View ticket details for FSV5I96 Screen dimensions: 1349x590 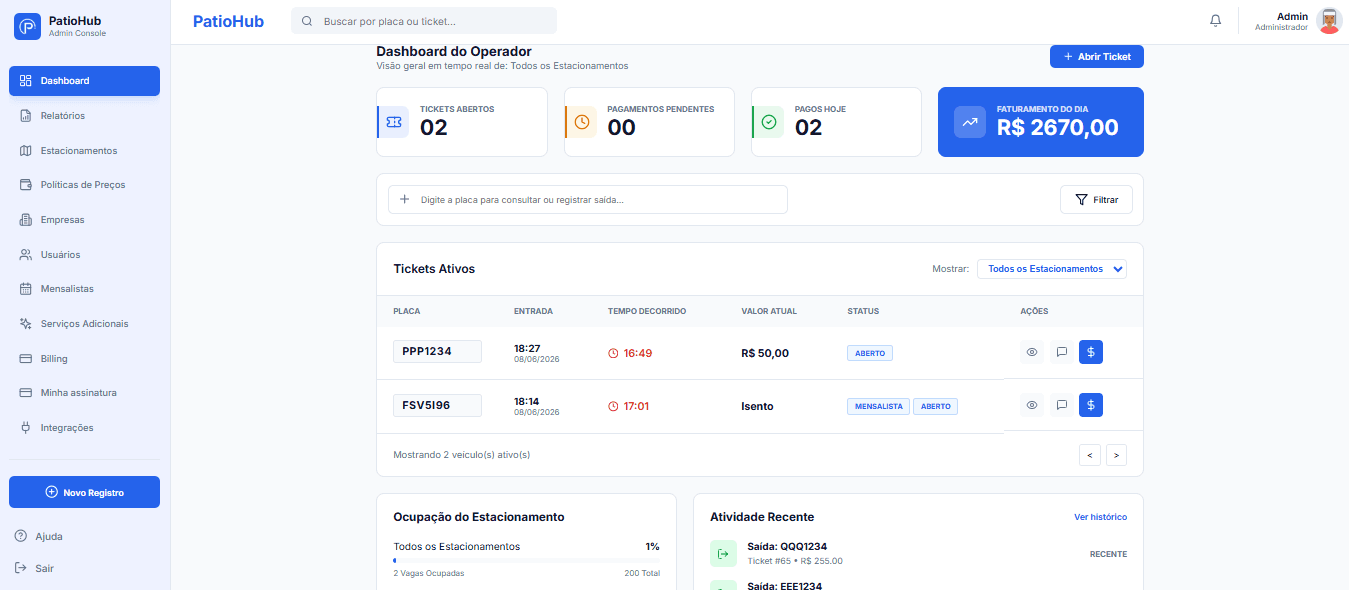coord(1032,405)
